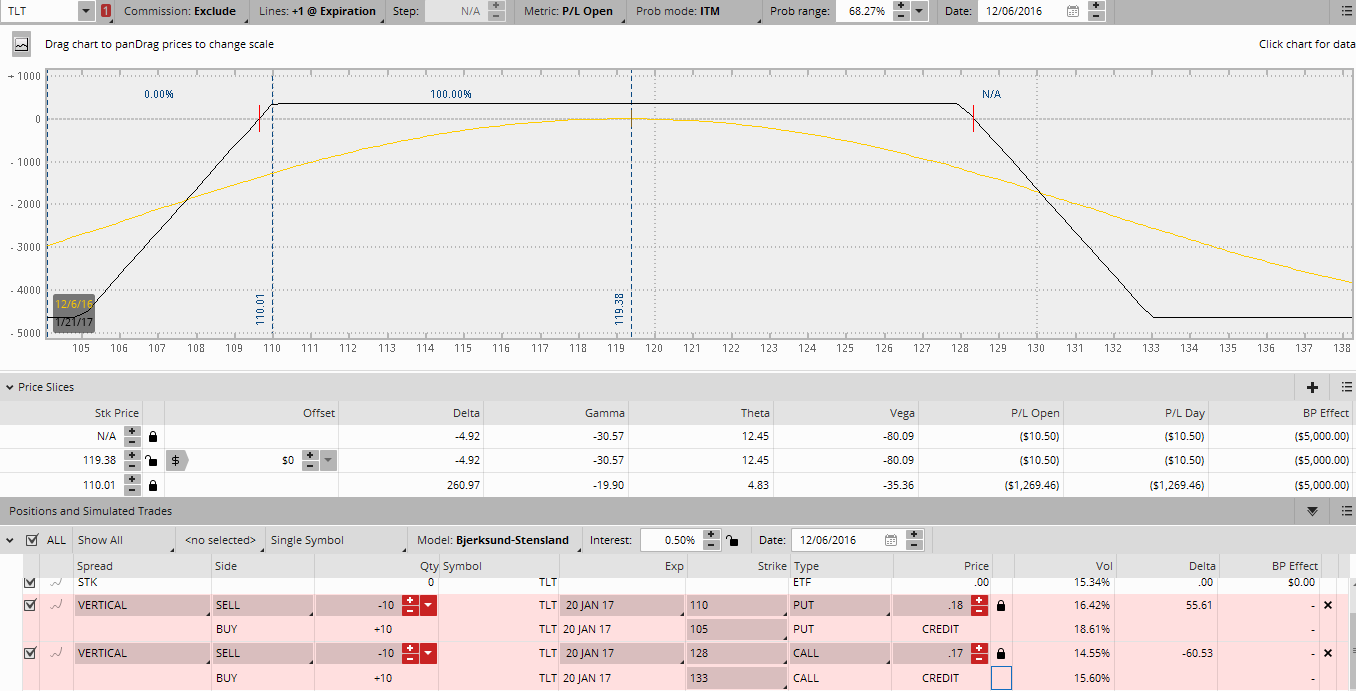
Task: Adjust price stepper on .18 PUT vertical
Action: pos(979,605)
